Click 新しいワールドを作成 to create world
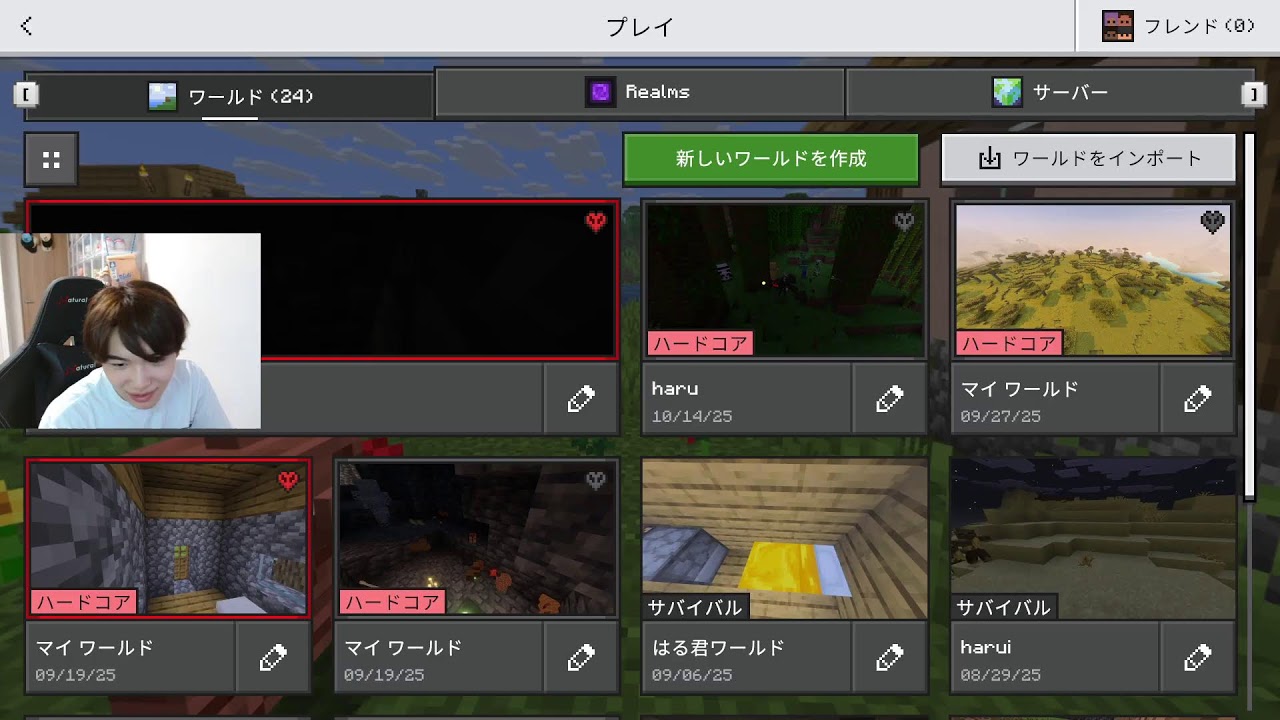The width and height of the screenshot is (1280, 720). 771,159
